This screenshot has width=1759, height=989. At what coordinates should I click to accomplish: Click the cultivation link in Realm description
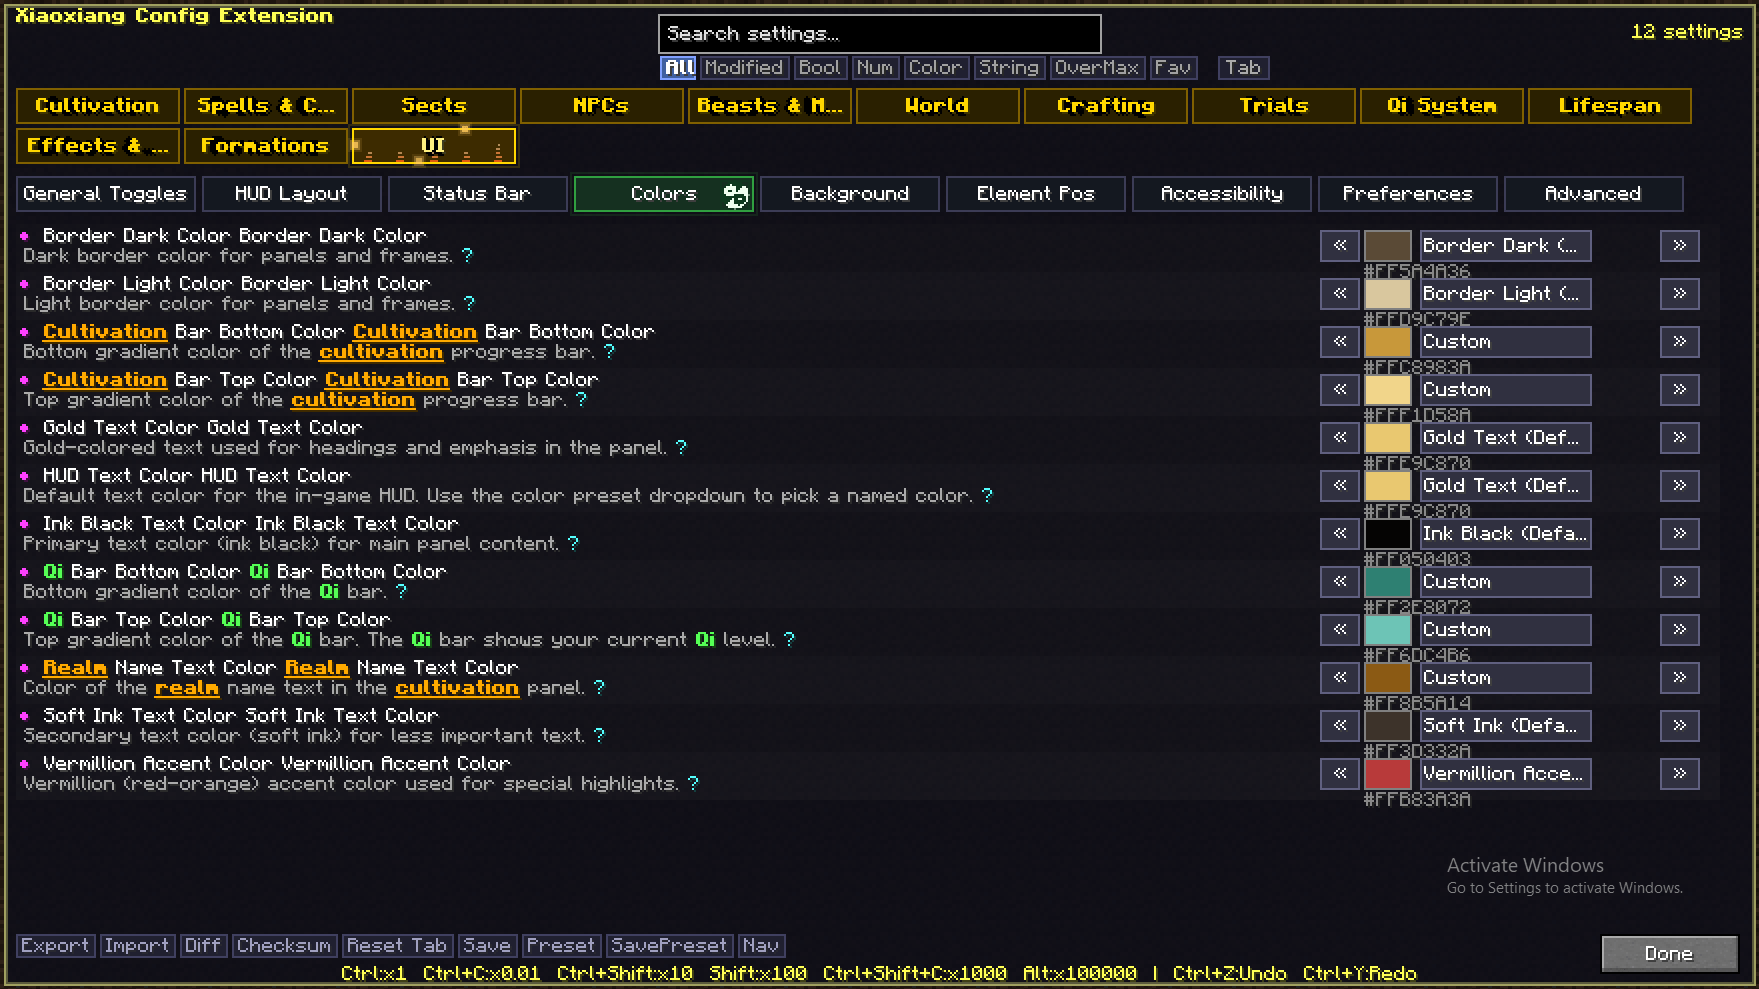457,688
